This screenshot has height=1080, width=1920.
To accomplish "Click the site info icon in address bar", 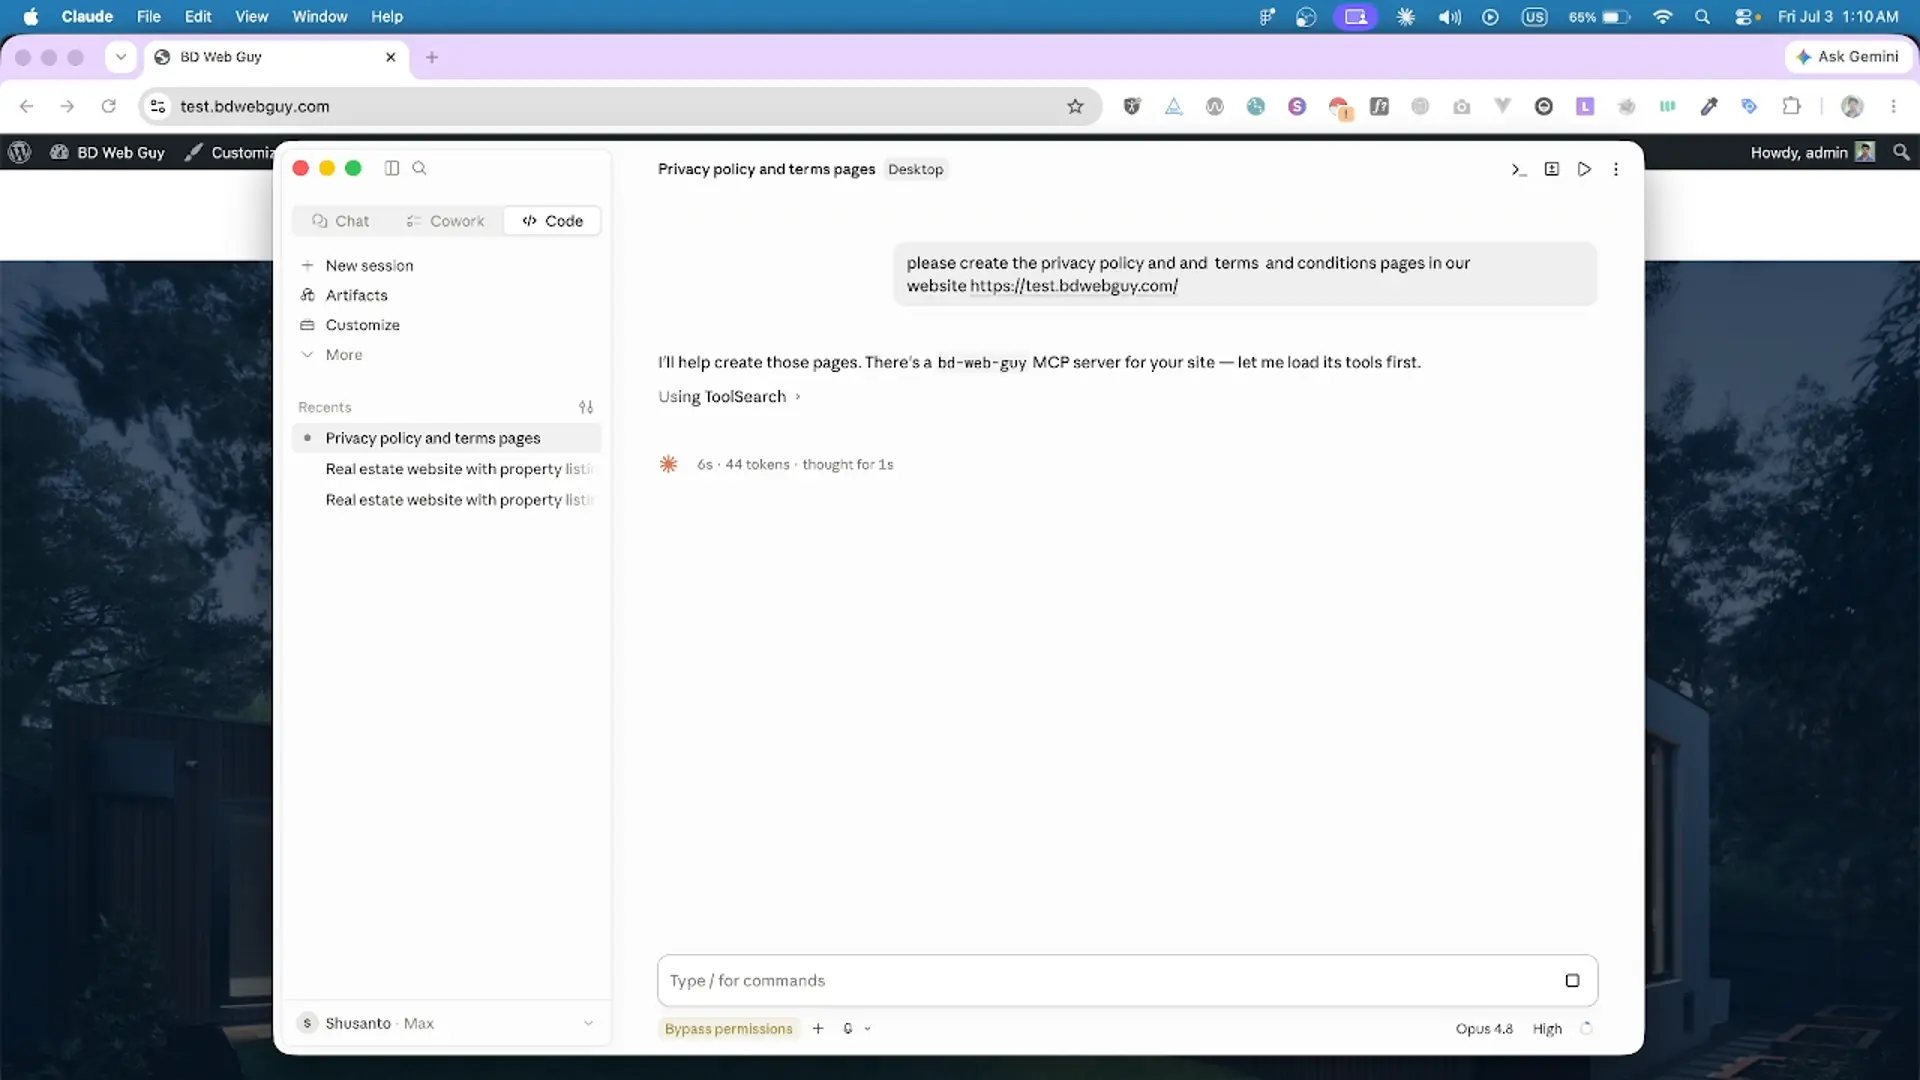I will coord(158,106).
